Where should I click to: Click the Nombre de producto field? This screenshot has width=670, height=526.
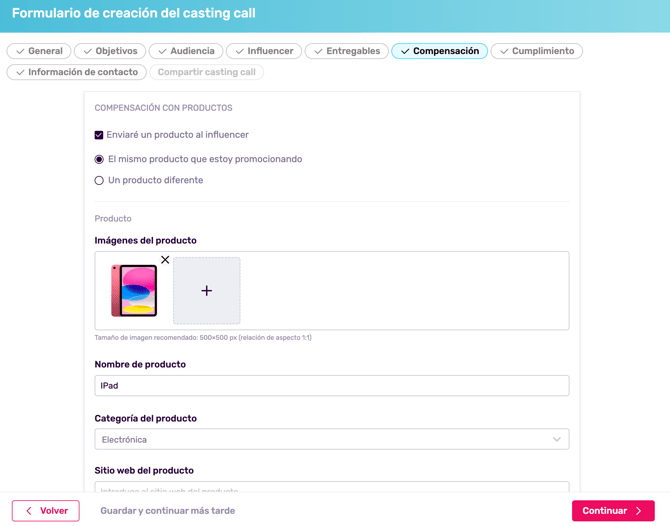(331, 386)
